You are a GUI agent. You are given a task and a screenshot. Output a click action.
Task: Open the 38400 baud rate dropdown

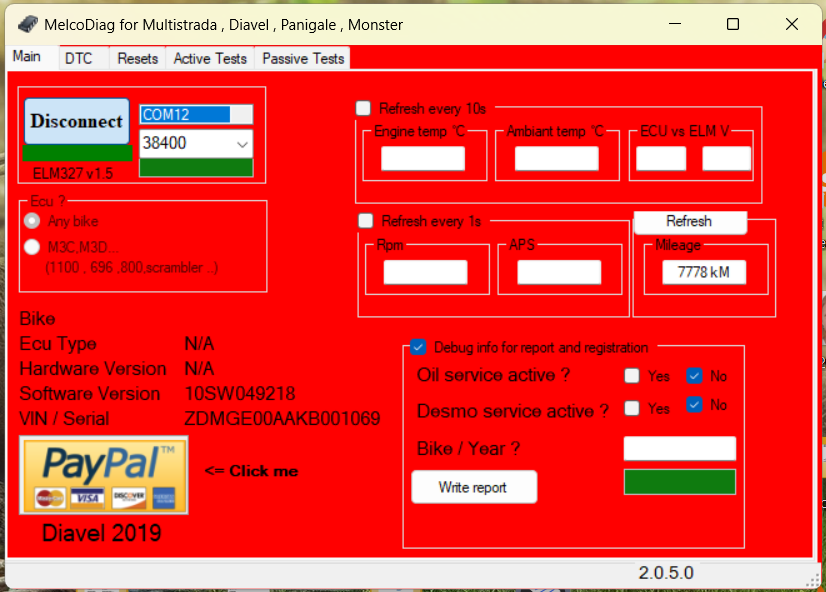click(x=196, y=143)
